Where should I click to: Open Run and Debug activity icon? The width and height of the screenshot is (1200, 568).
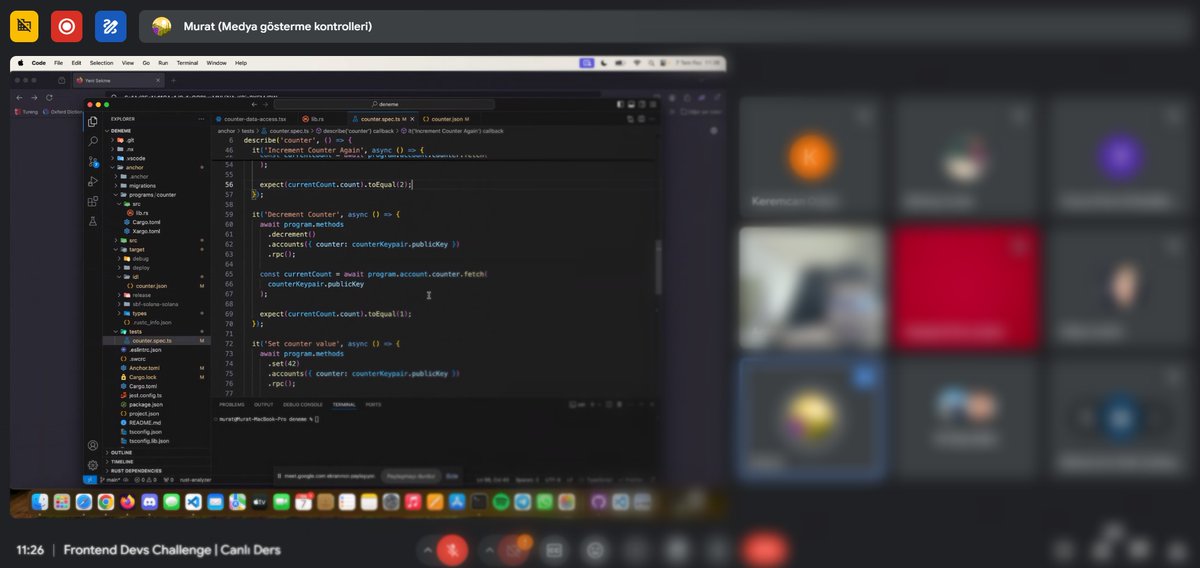pos(93,181)
